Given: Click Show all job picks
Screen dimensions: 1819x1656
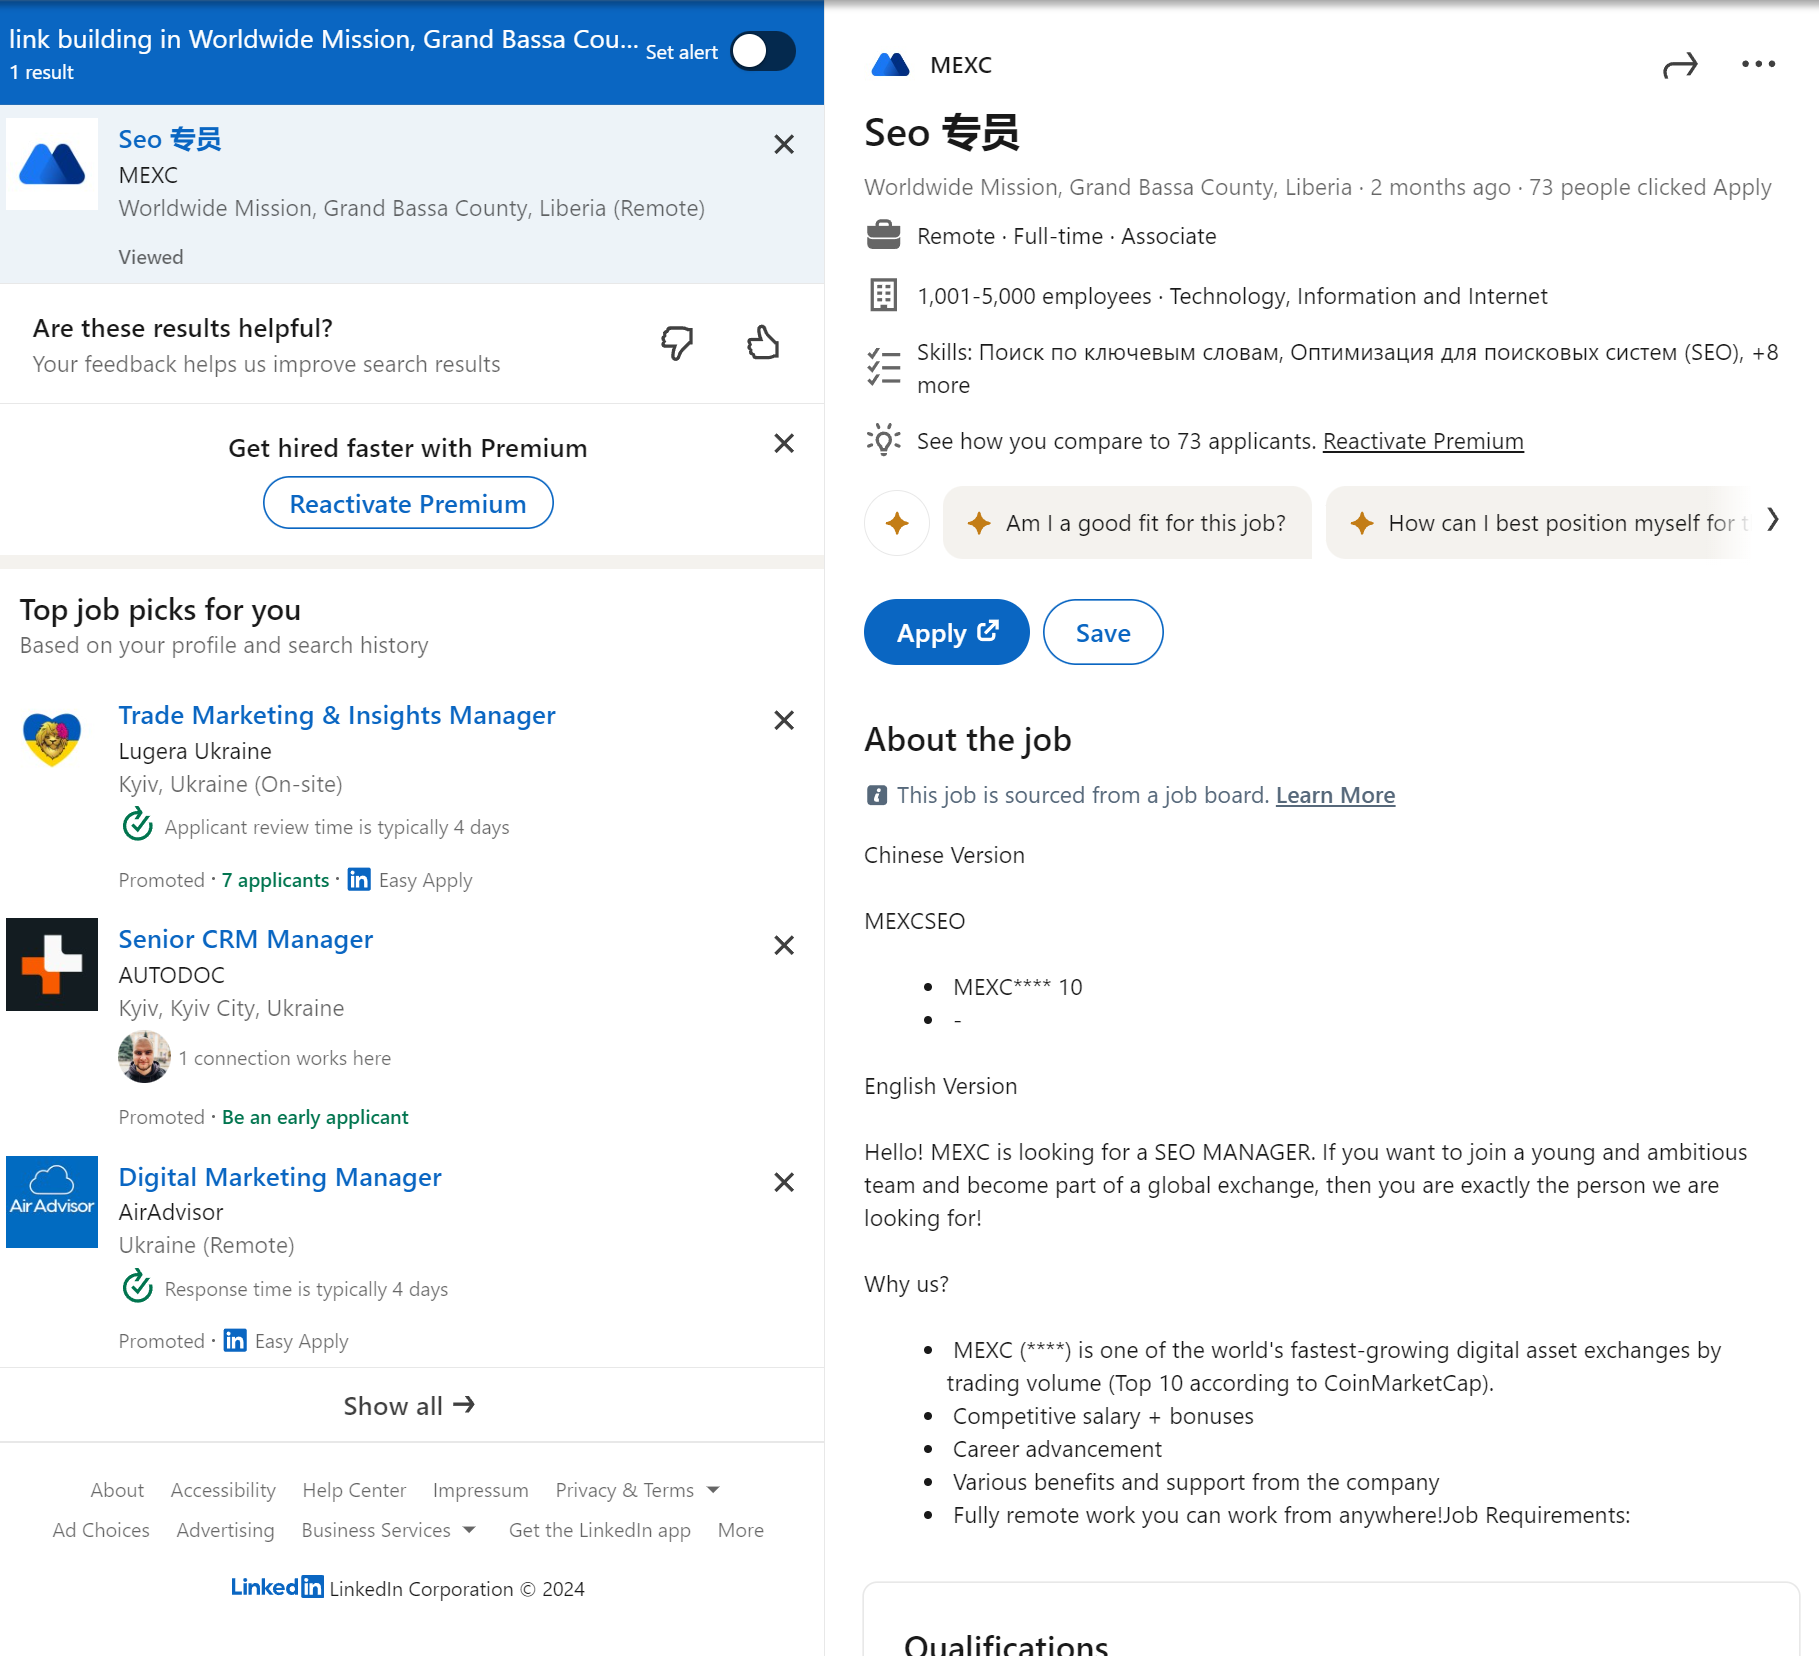Looking at the screenshot, I should (409, 1406).
